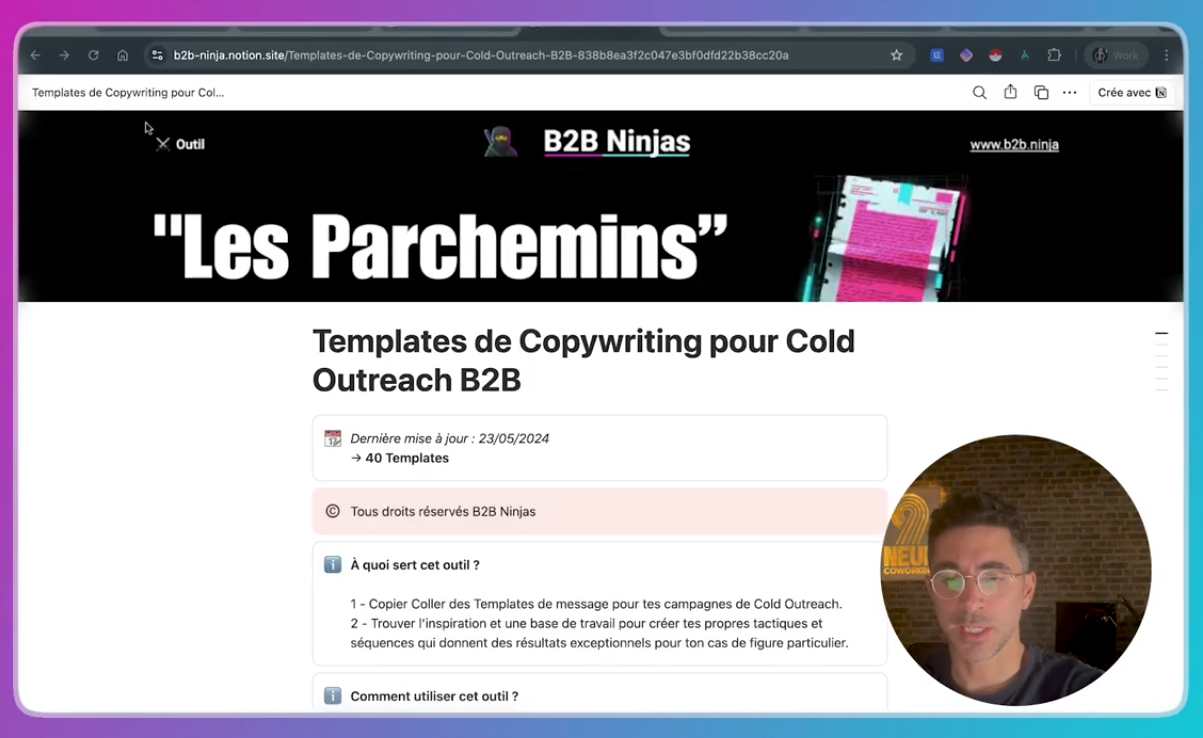Viewport: 1203px width, 738px height.
Task: Open the green letter A extension
Action: pyautogui.click(x=1025, y=56)
